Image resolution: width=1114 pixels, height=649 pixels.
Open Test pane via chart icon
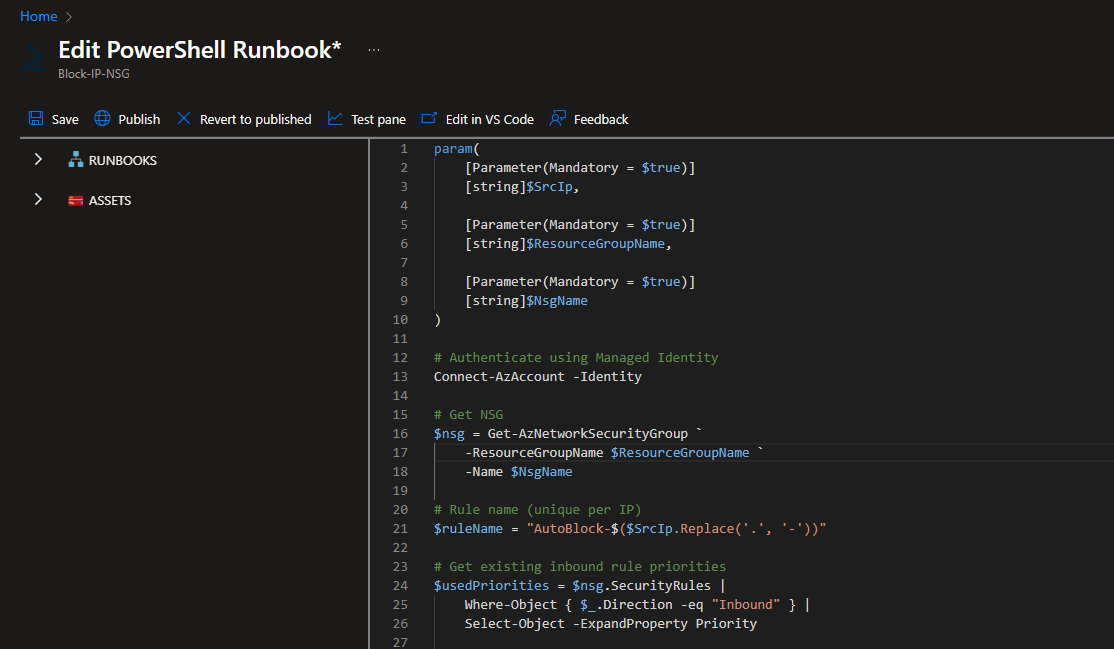[x=335, y=119]
